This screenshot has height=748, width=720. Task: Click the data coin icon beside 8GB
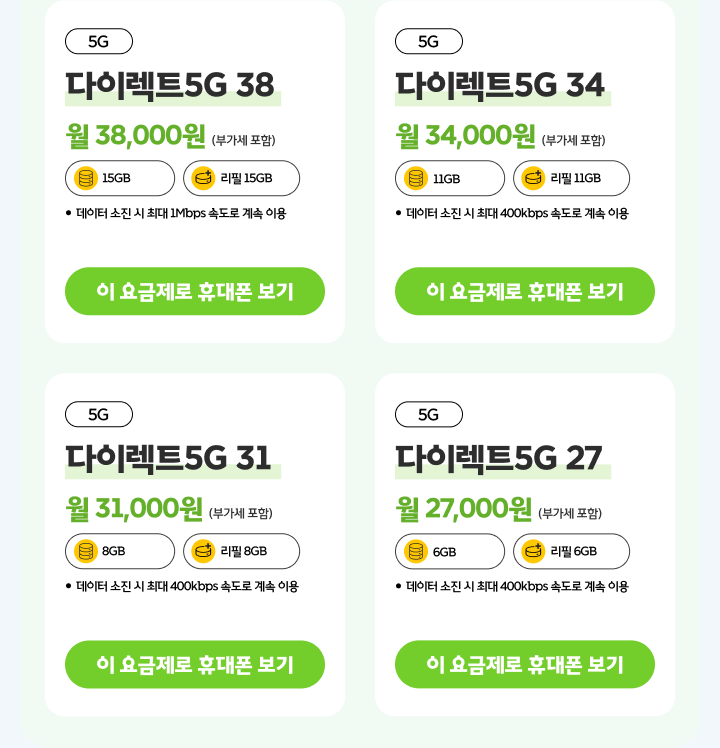(86, 551)
